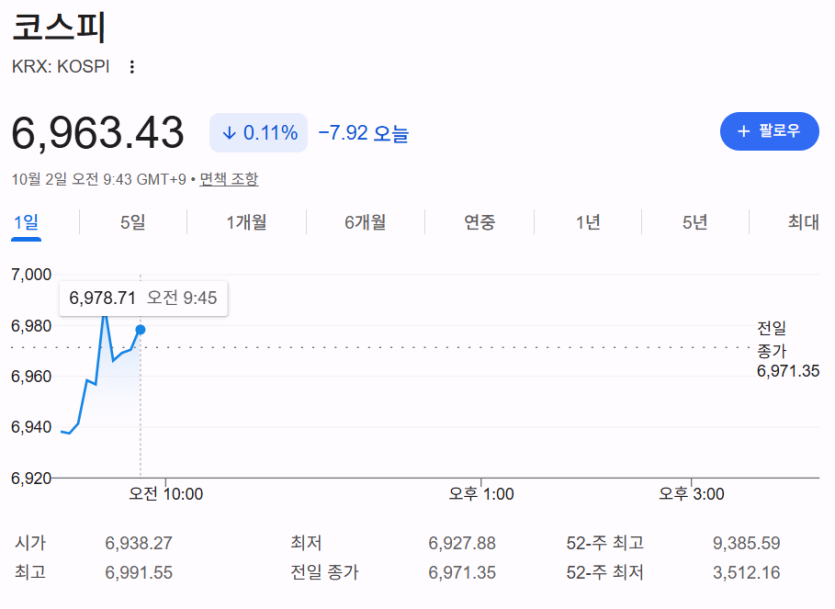Click the current index value 6,963.43

(x=98, y=133)
